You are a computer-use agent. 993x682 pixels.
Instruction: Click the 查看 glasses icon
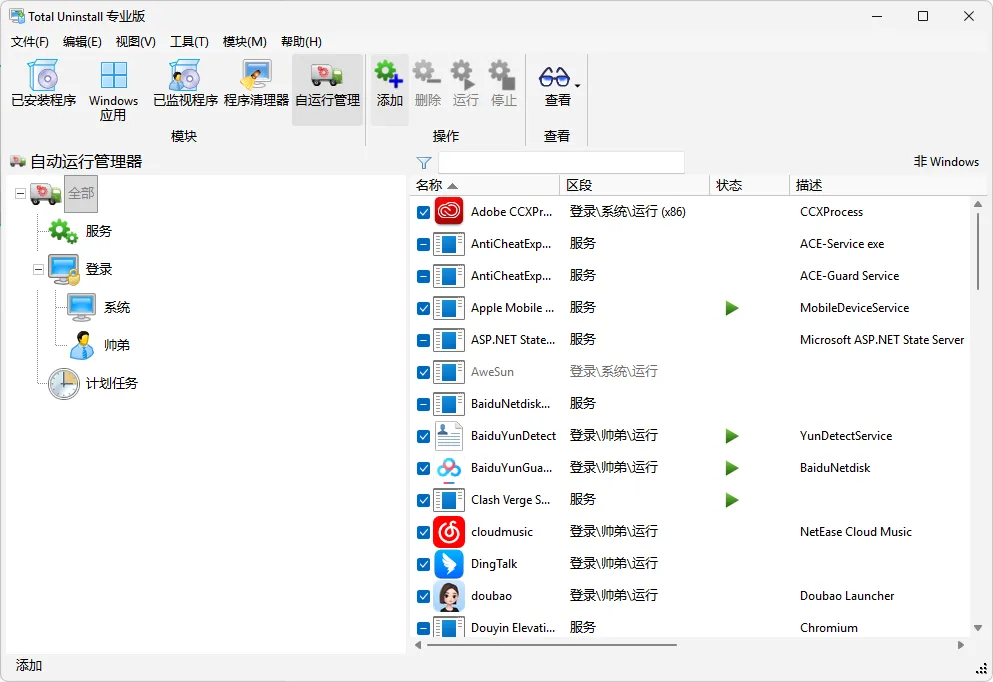click(x=554, y=77)
